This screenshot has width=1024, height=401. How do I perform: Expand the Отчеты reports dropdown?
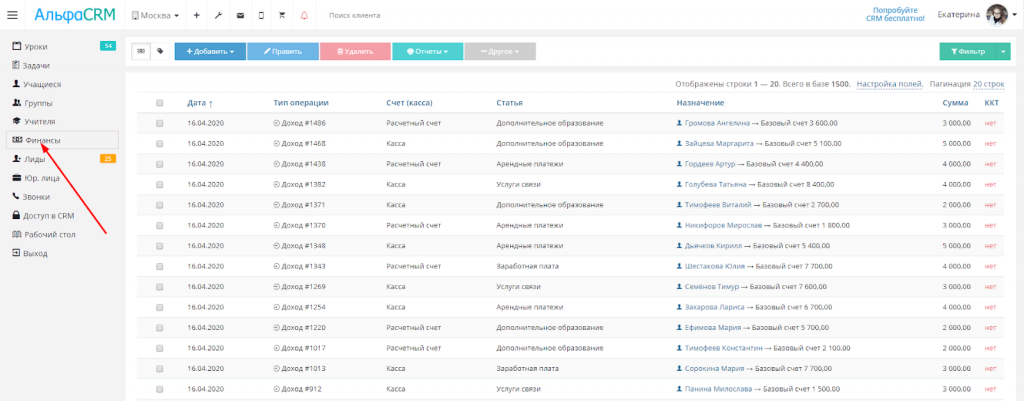427,51
